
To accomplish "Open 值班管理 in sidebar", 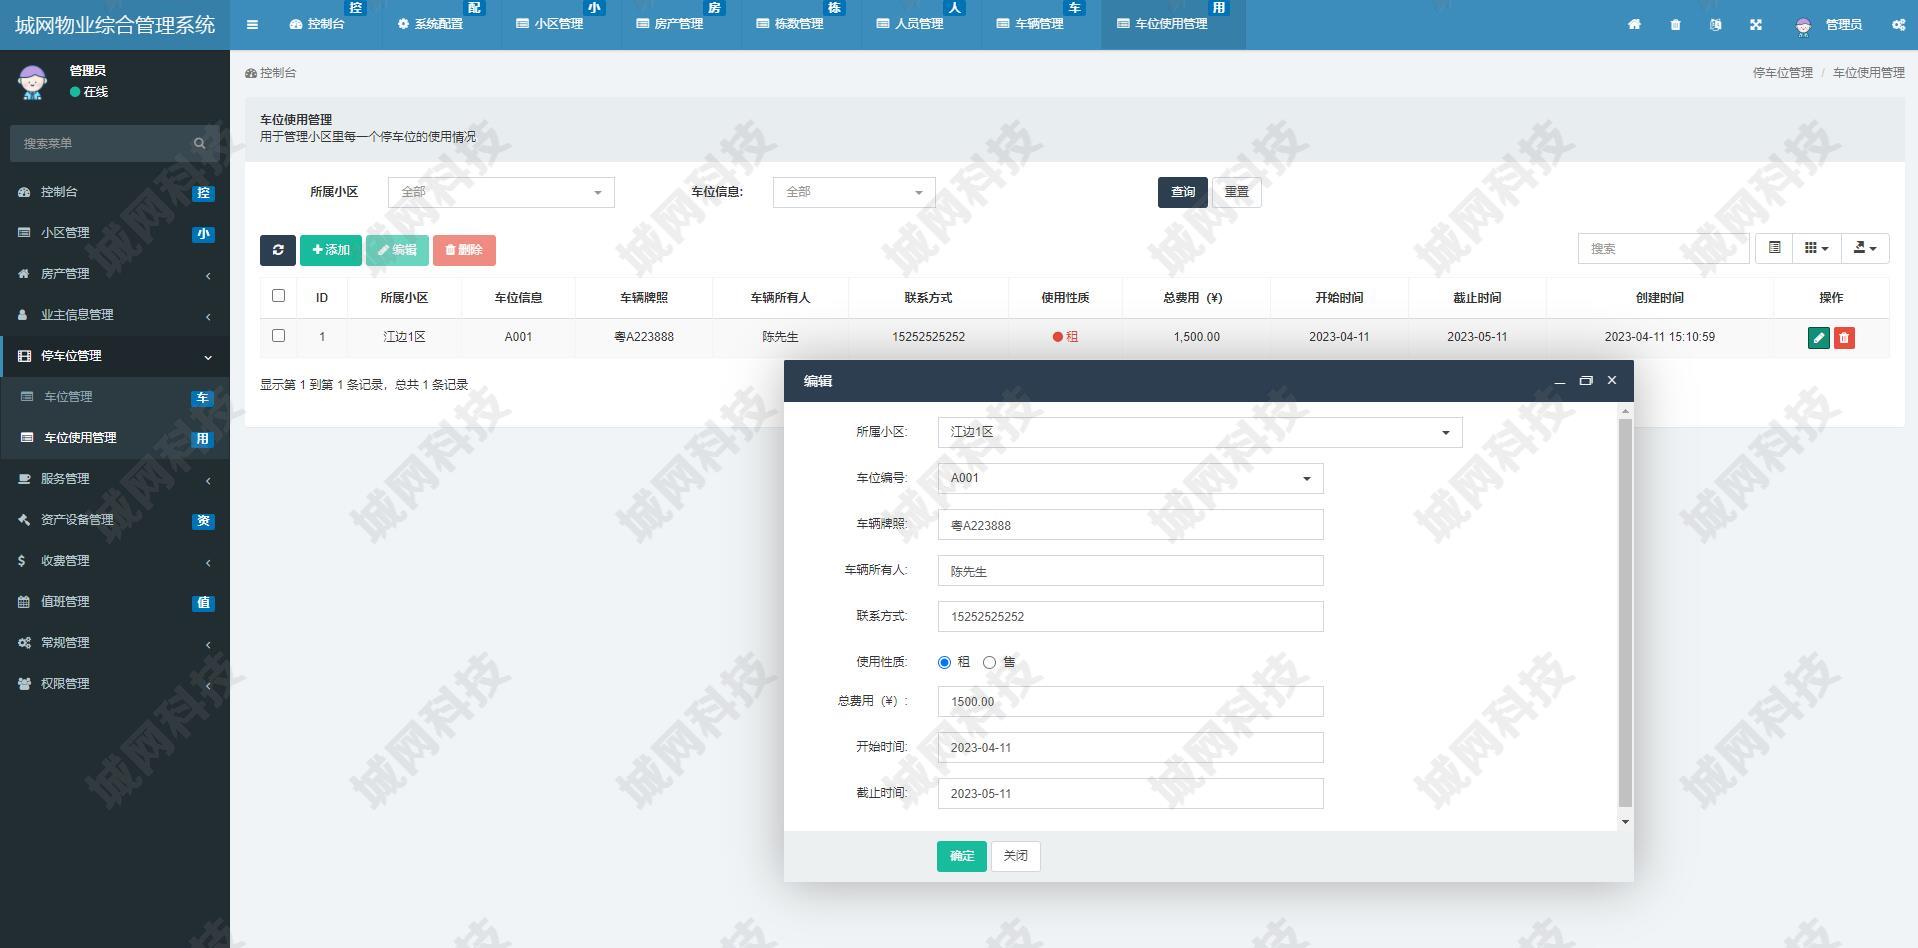I will tap(115, 602).
